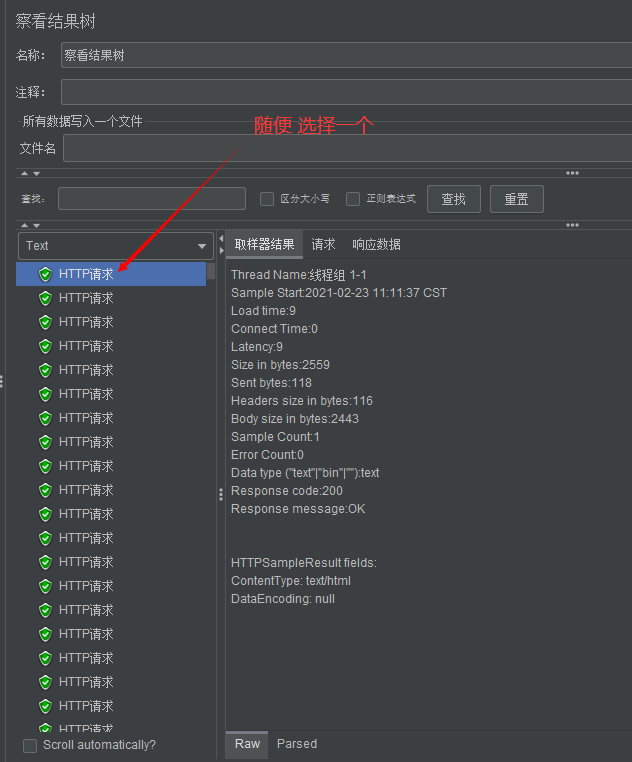
Task: Click green shield icon of third HTTP请求 row
Action: (x=45, y=322)
